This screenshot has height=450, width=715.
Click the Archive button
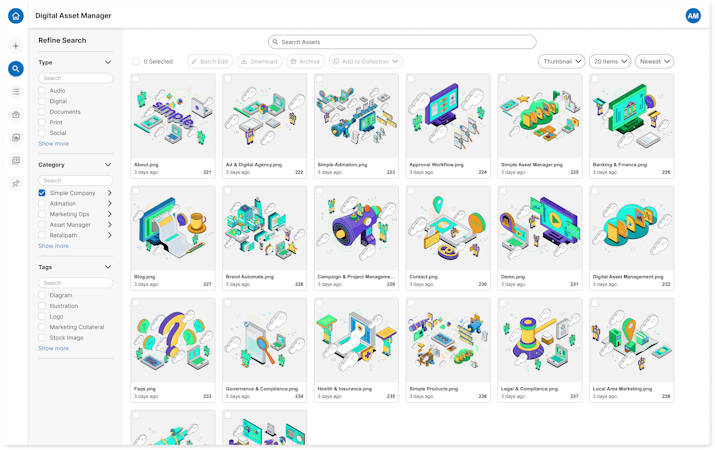pyautogui.click(x=306, y=62)
